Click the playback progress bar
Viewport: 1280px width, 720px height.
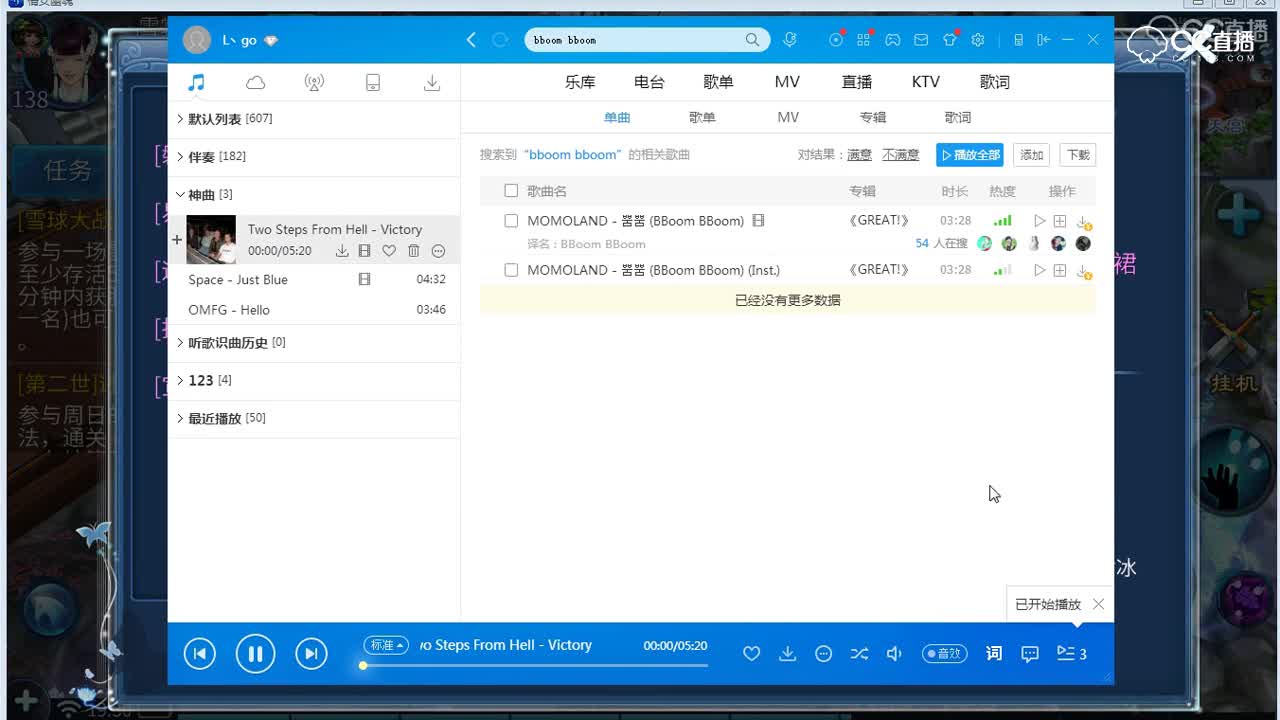[x=535, y=665]
